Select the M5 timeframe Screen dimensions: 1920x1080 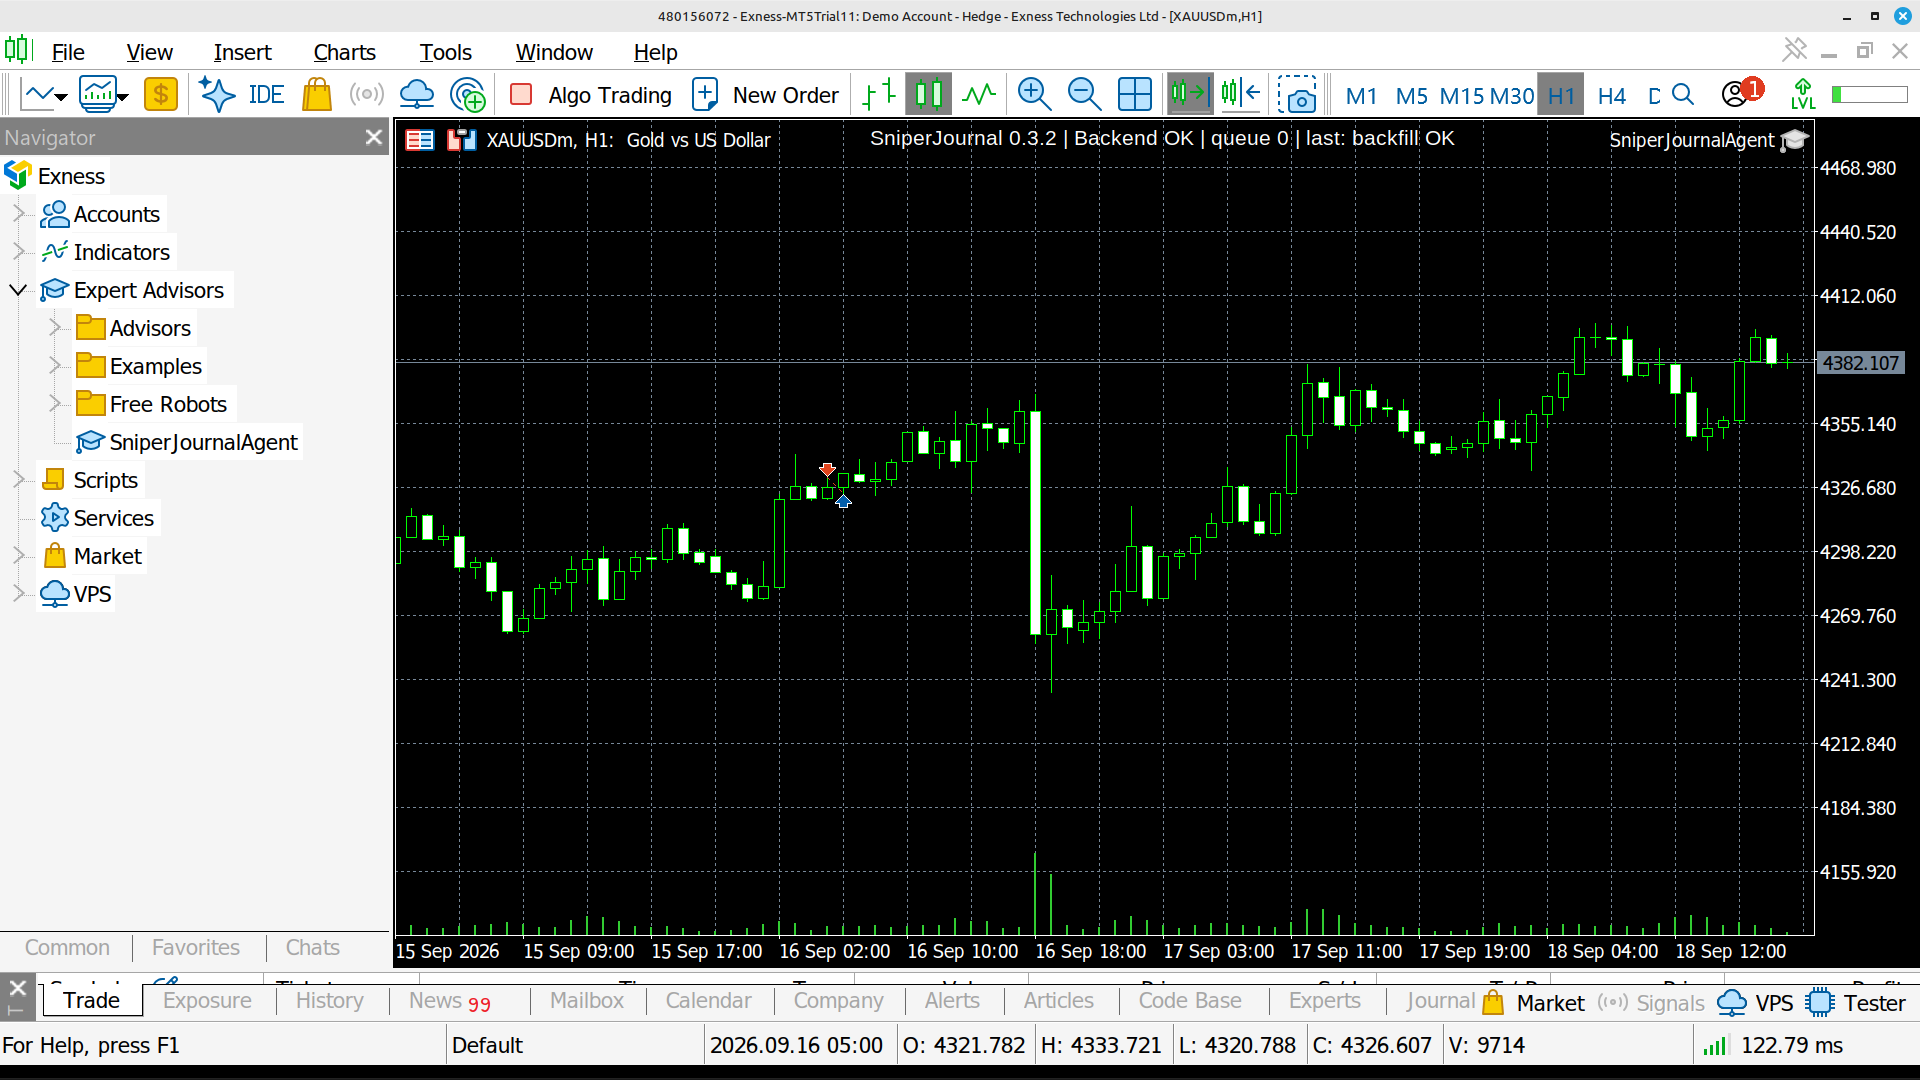click(x=1411, y=96)
